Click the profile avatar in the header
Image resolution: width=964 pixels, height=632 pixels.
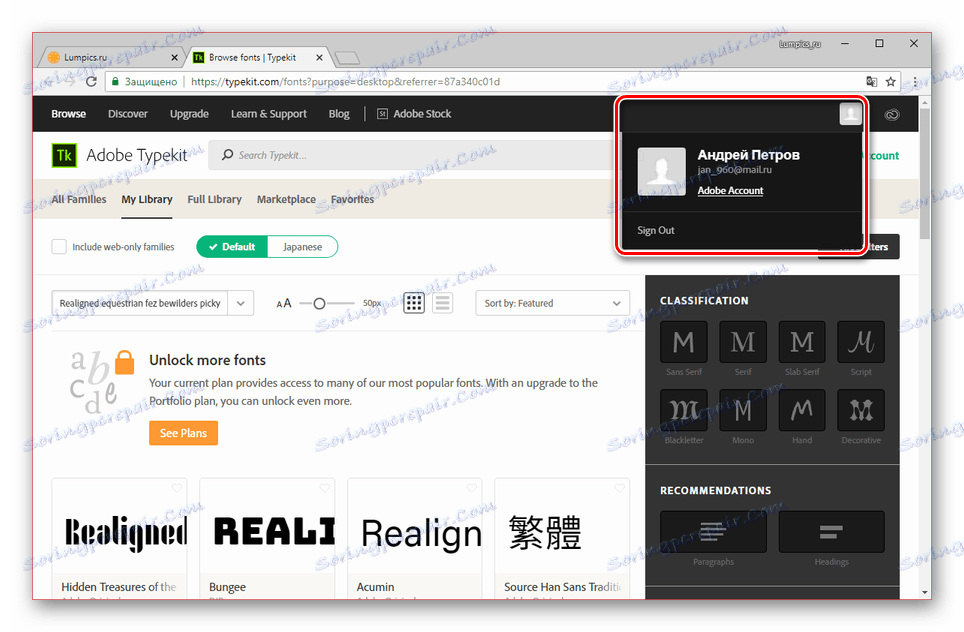coord(850,114)
